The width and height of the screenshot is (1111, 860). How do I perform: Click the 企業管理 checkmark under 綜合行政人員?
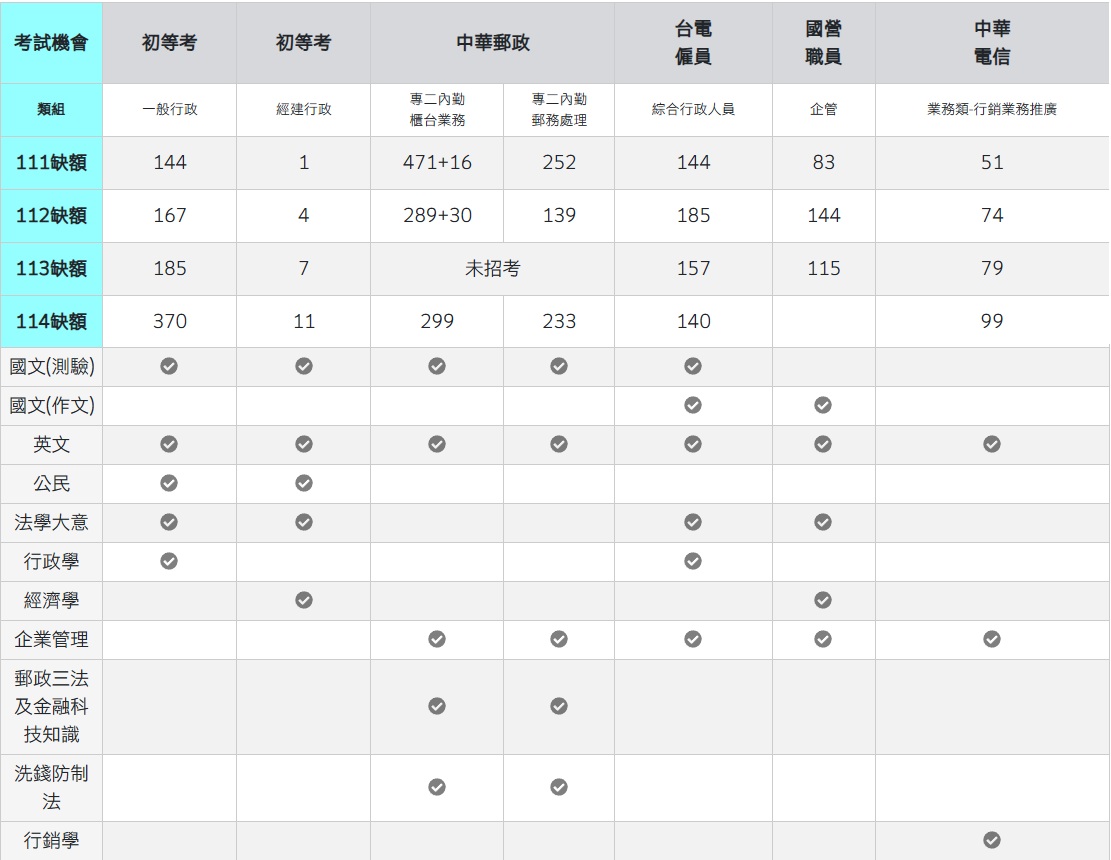tap(693, 639)
